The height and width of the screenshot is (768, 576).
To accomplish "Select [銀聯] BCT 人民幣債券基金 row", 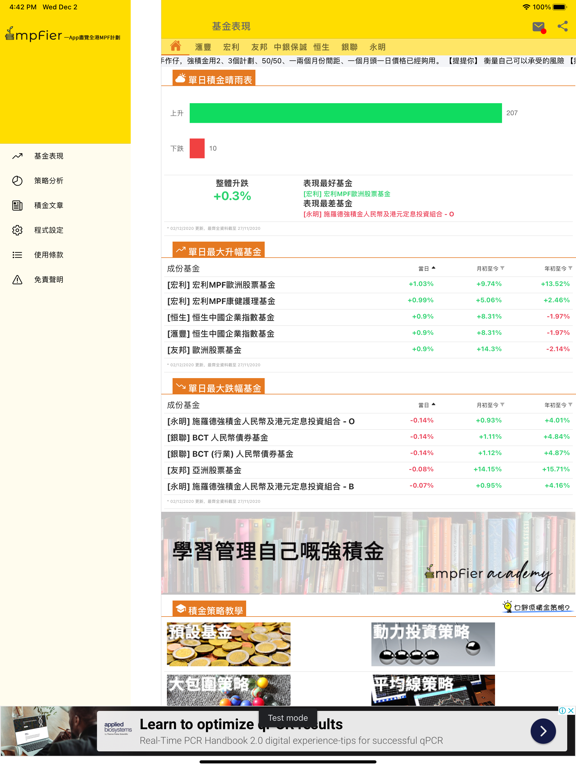I will pyautogui.click(x=369, y=437).
